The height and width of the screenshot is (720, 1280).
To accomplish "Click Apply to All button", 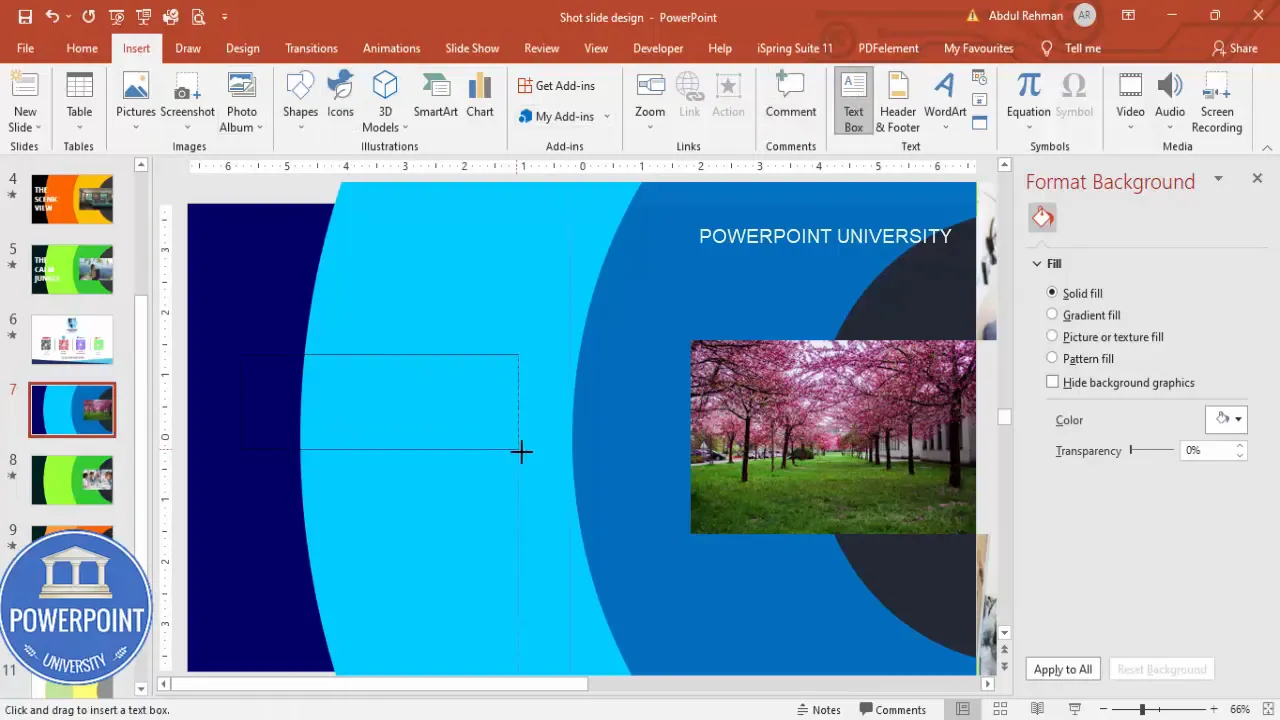I will (1063, 669).
